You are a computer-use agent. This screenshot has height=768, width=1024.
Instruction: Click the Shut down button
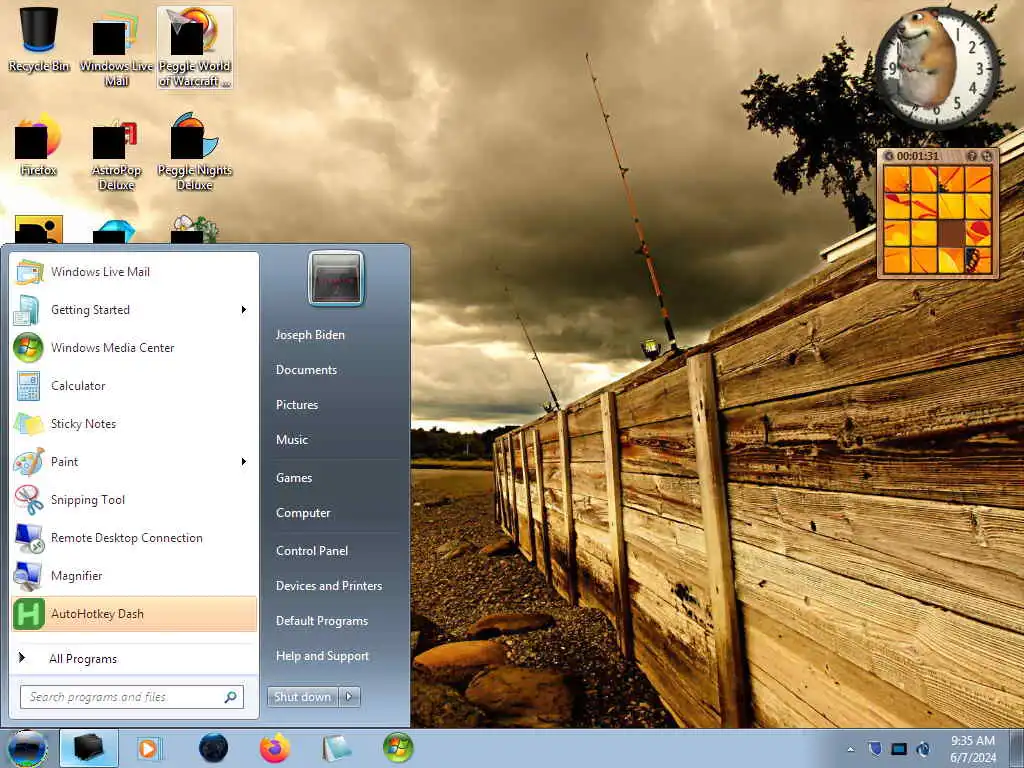(302, 697)
